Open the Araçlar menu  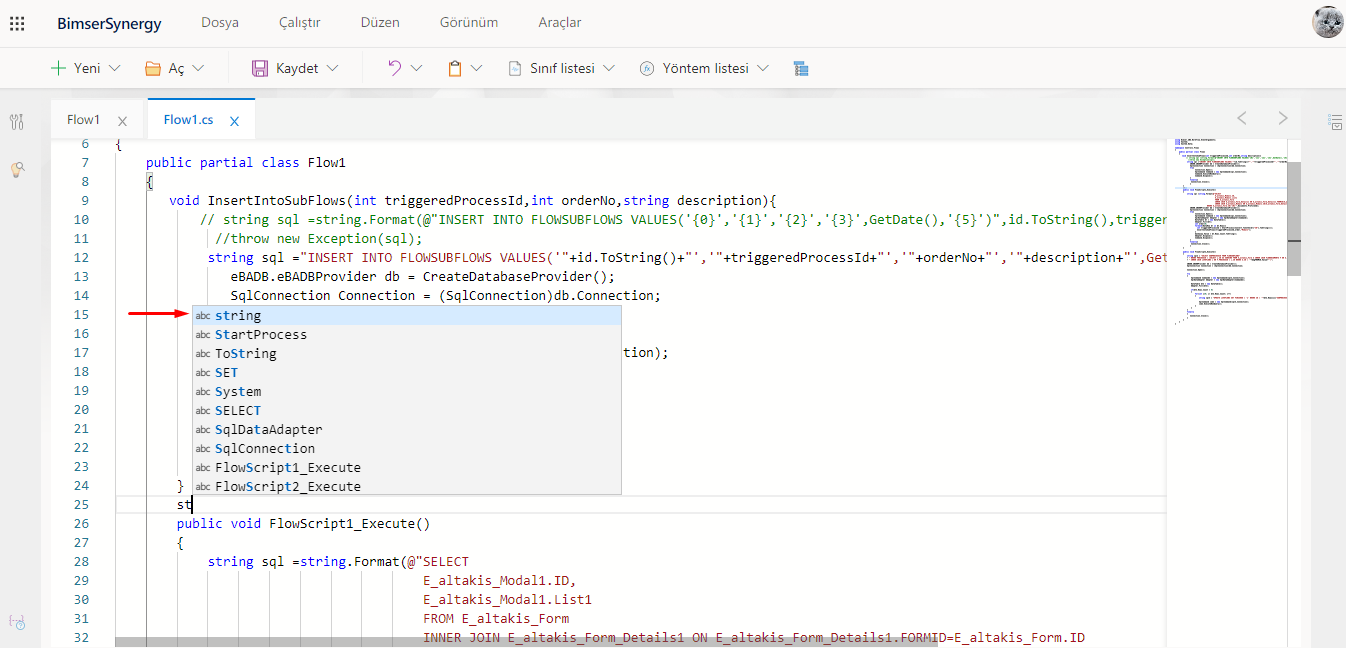point(559,22)
